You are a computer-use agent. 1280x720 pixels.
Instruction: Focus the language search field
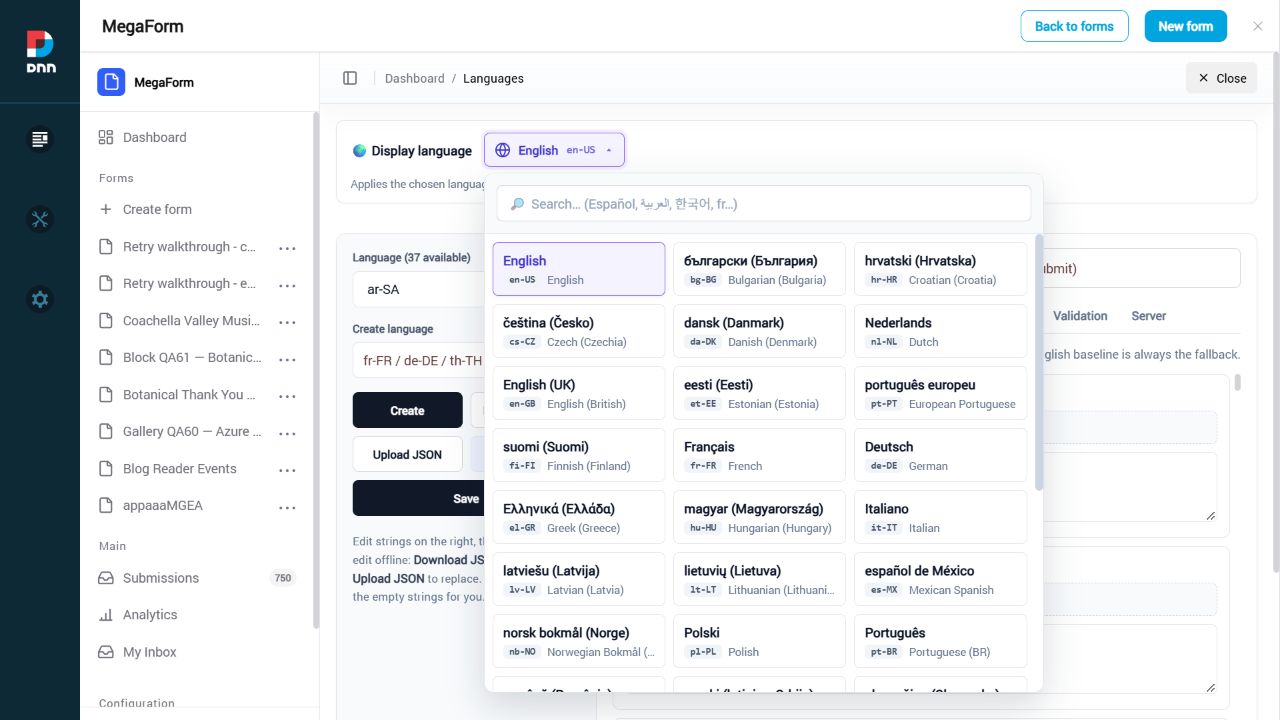click(764, 203)
